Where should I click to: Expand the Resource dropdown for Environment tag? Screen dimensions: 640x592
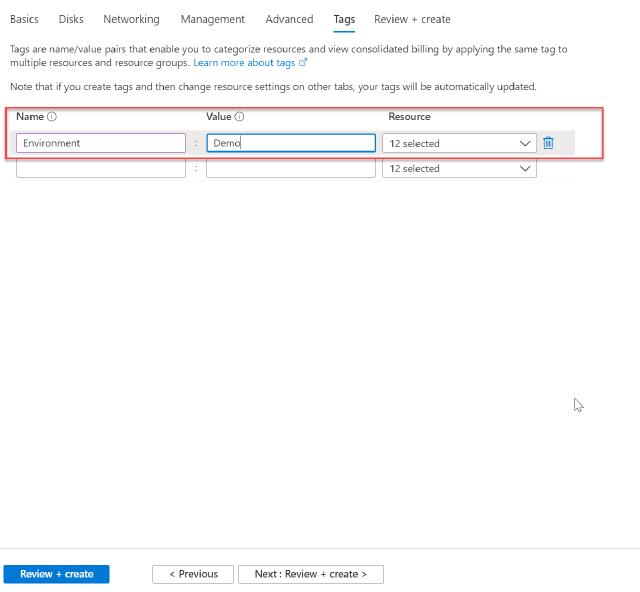click(459, 143)
